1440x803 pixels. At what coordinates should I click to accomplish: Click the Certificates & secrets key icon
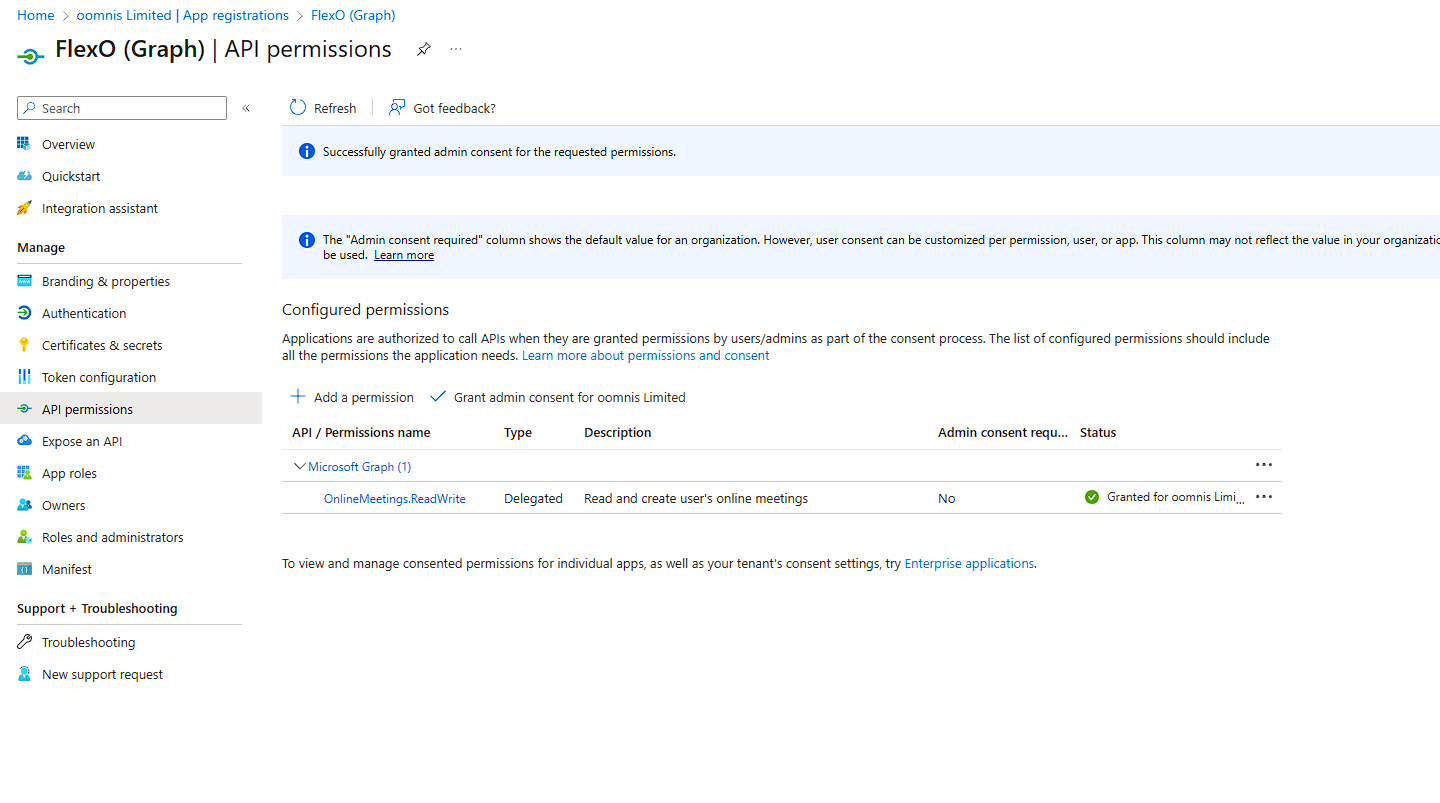click(x=25, y=345)
